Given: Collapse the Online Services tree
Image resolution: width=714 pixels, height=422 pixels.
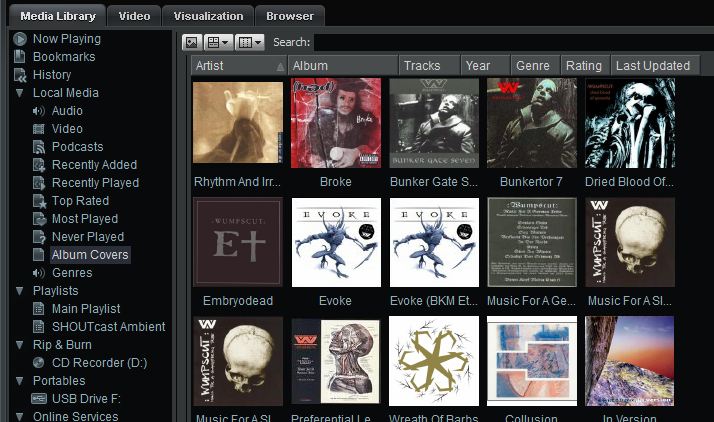Looking at the screenshot, I should coord(20,416).
